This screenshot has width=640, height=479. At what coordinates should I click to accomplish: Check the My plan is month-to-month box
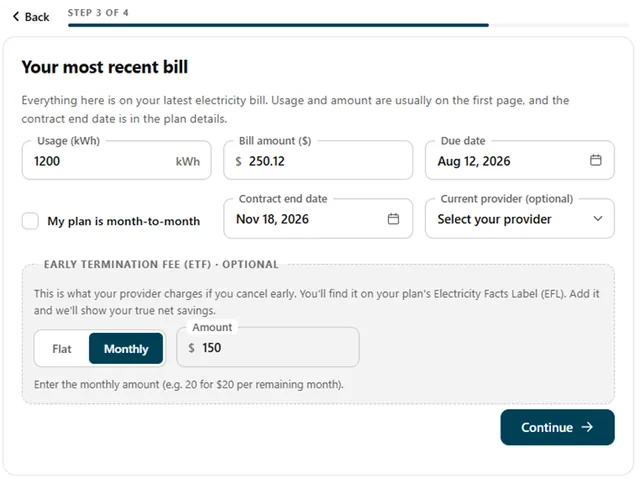tap(30, 221)
